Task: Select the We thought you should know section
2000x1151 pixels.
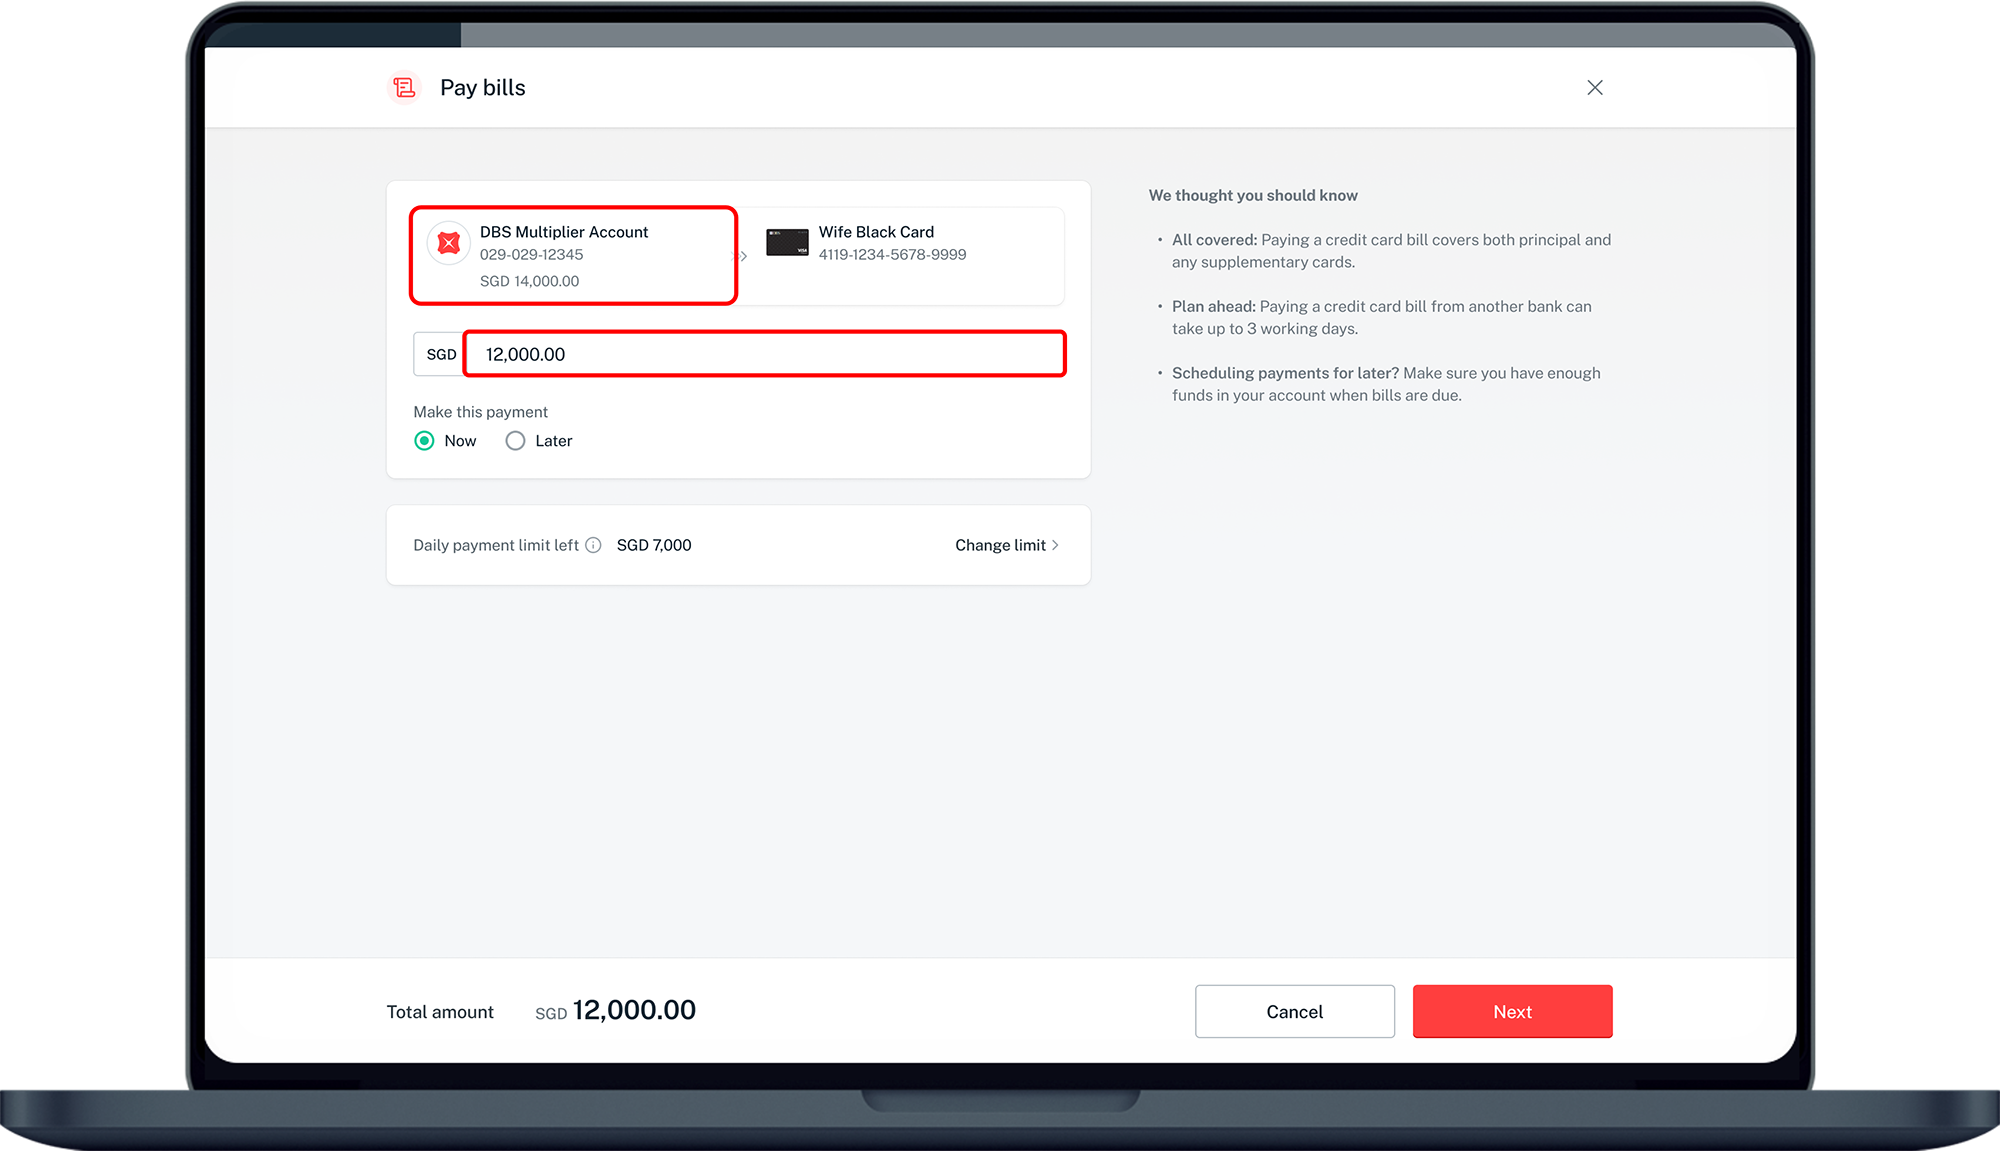Action: pyautogui.click(x=1253, y=195)
